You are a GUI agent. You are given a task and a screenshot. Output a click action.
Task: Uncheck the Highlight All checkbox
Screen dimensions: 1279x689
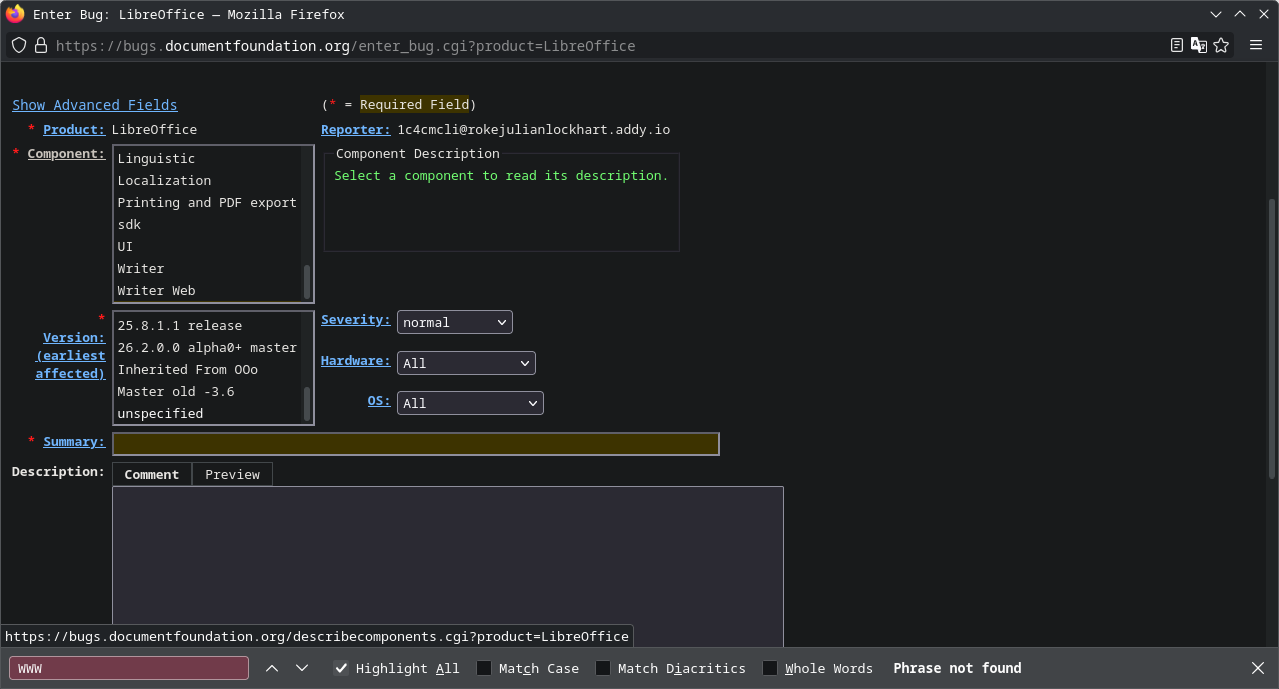coord(342,668)
